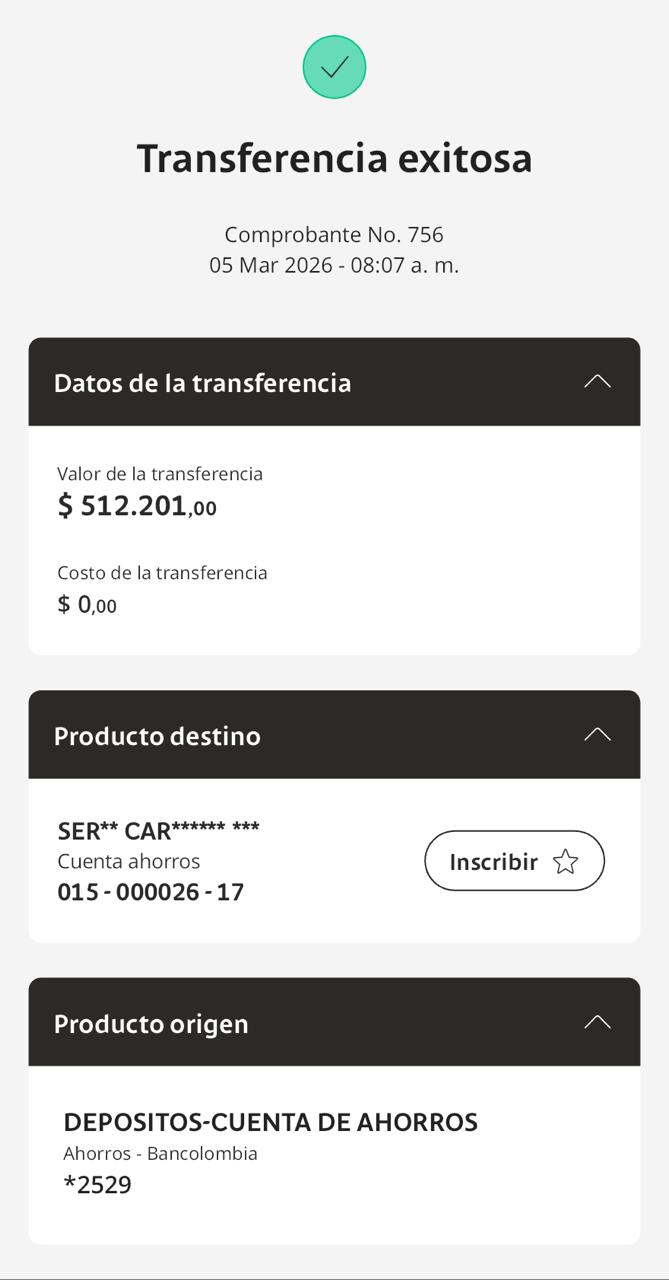Select destination account number 015 - 000026 - 17
Image resolution: width=669 pixels, height=1280 pixels.
tap(151, 892)
